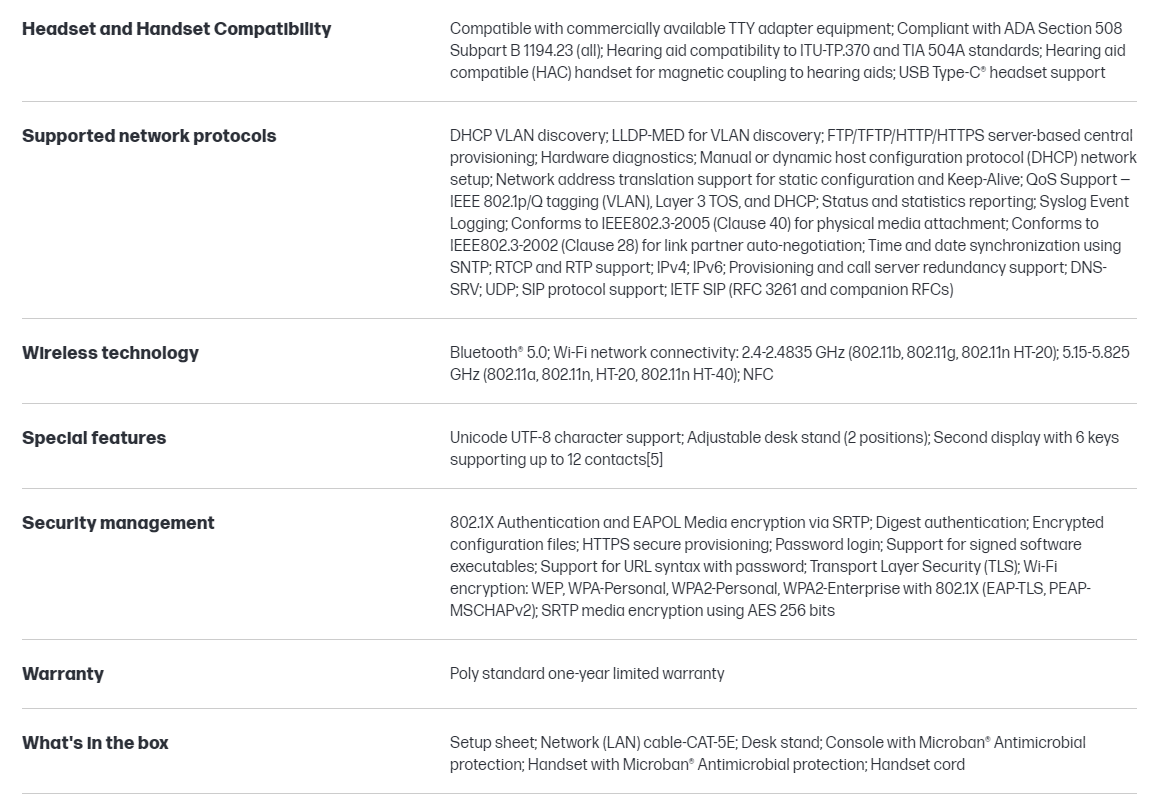1162x802 pixels.
Task: Select the "Wireless technology" row label
Action: [x=110, y=353]
